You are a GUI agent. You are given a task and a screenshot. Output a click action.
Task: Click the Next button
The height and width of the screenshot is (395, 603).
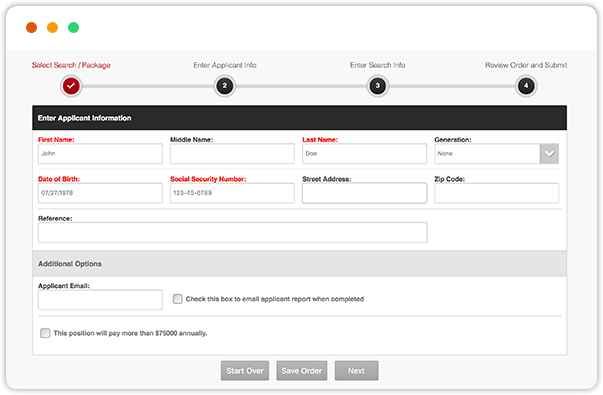(356, 371)
